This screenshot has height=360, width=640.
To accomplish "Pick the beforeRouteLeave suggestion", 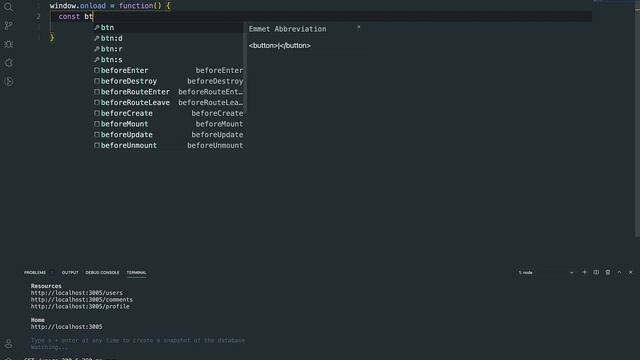I will pos(168,102).
